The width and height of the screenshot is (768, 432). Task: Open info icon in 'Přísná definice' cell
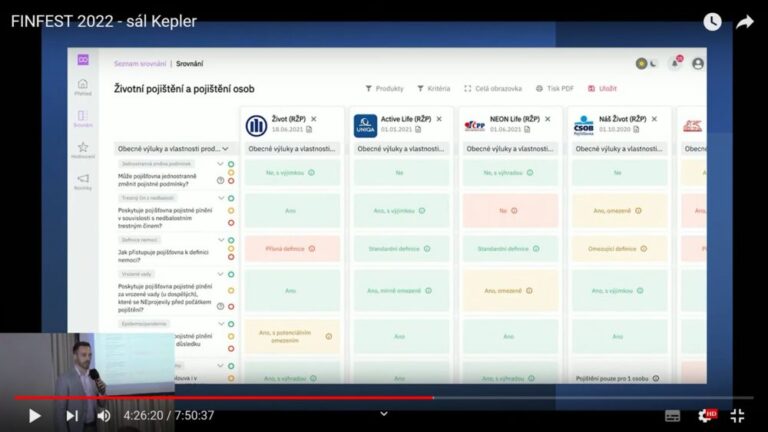tap(312, 249)
